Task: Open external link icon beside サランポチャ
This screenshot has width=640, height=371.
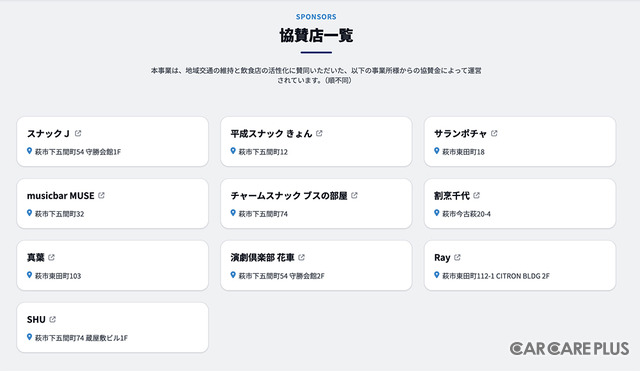Action: [494, 133]
